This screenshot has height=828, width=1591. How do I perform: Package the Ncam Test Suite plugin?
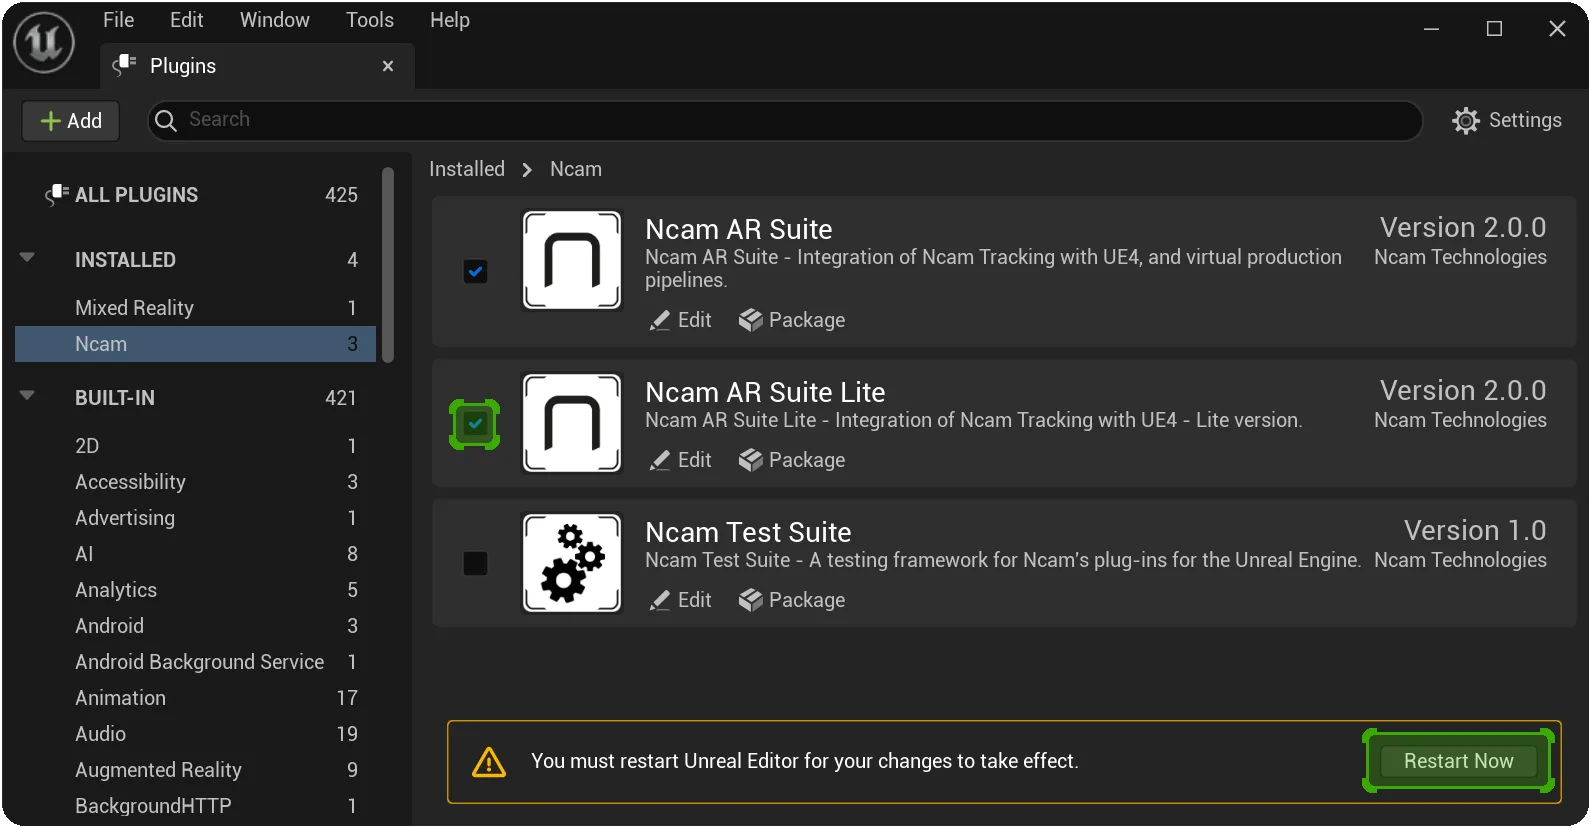coord(792,600)
